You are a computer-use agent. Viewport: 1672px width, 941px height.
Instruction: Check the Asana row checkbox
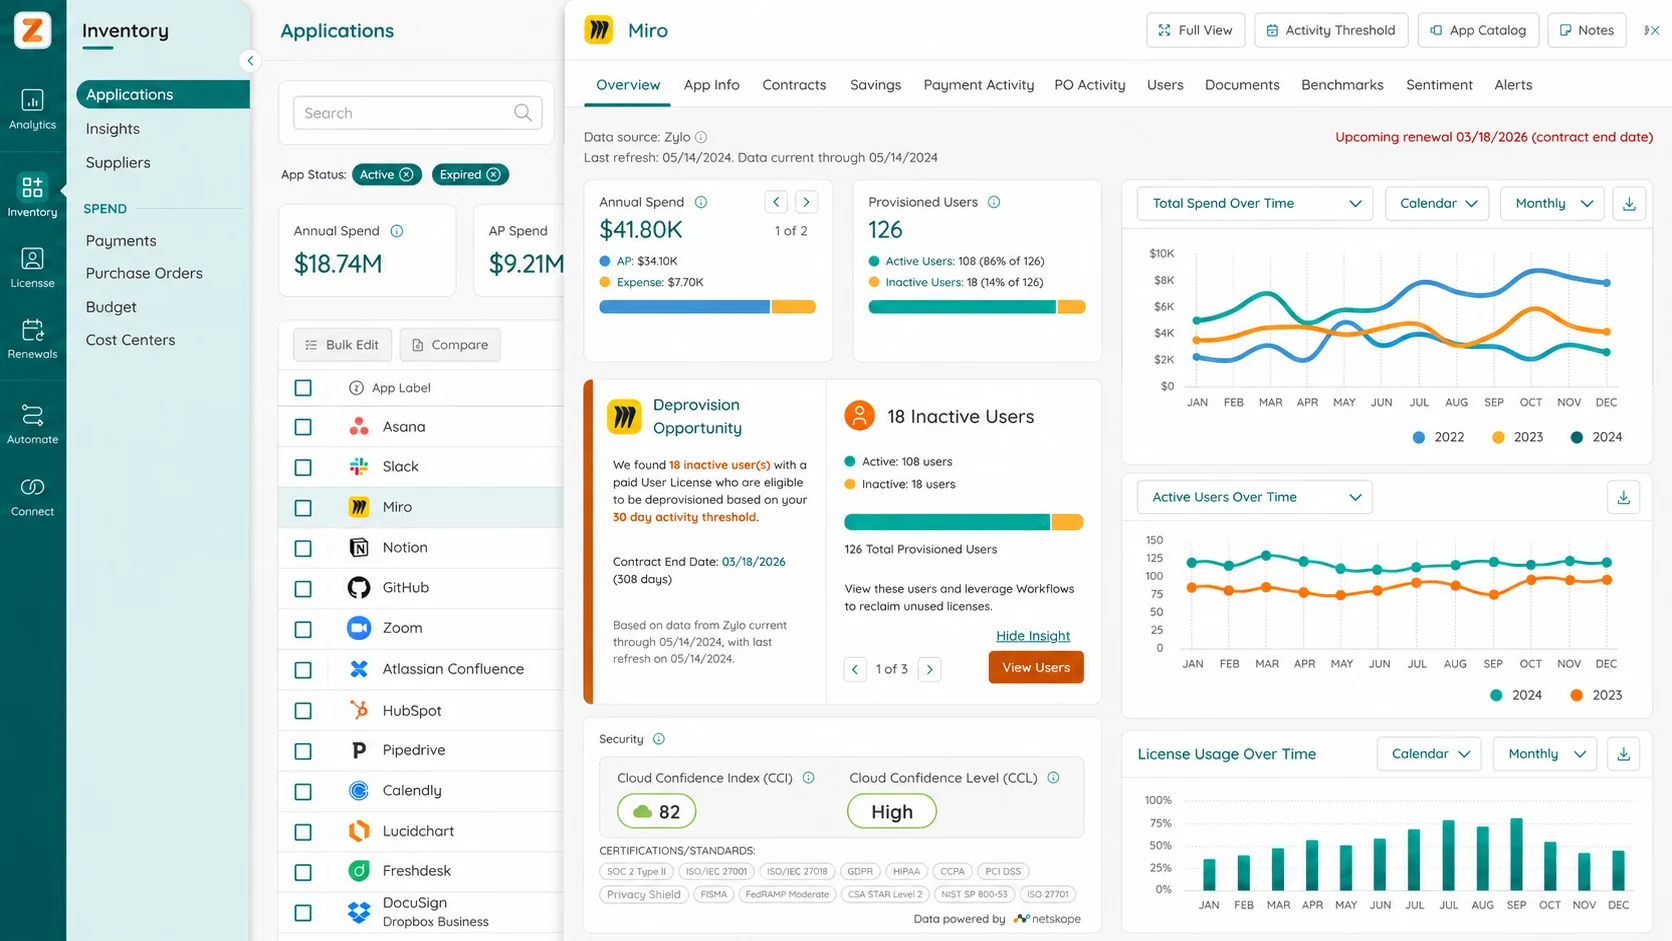[303, 427]
